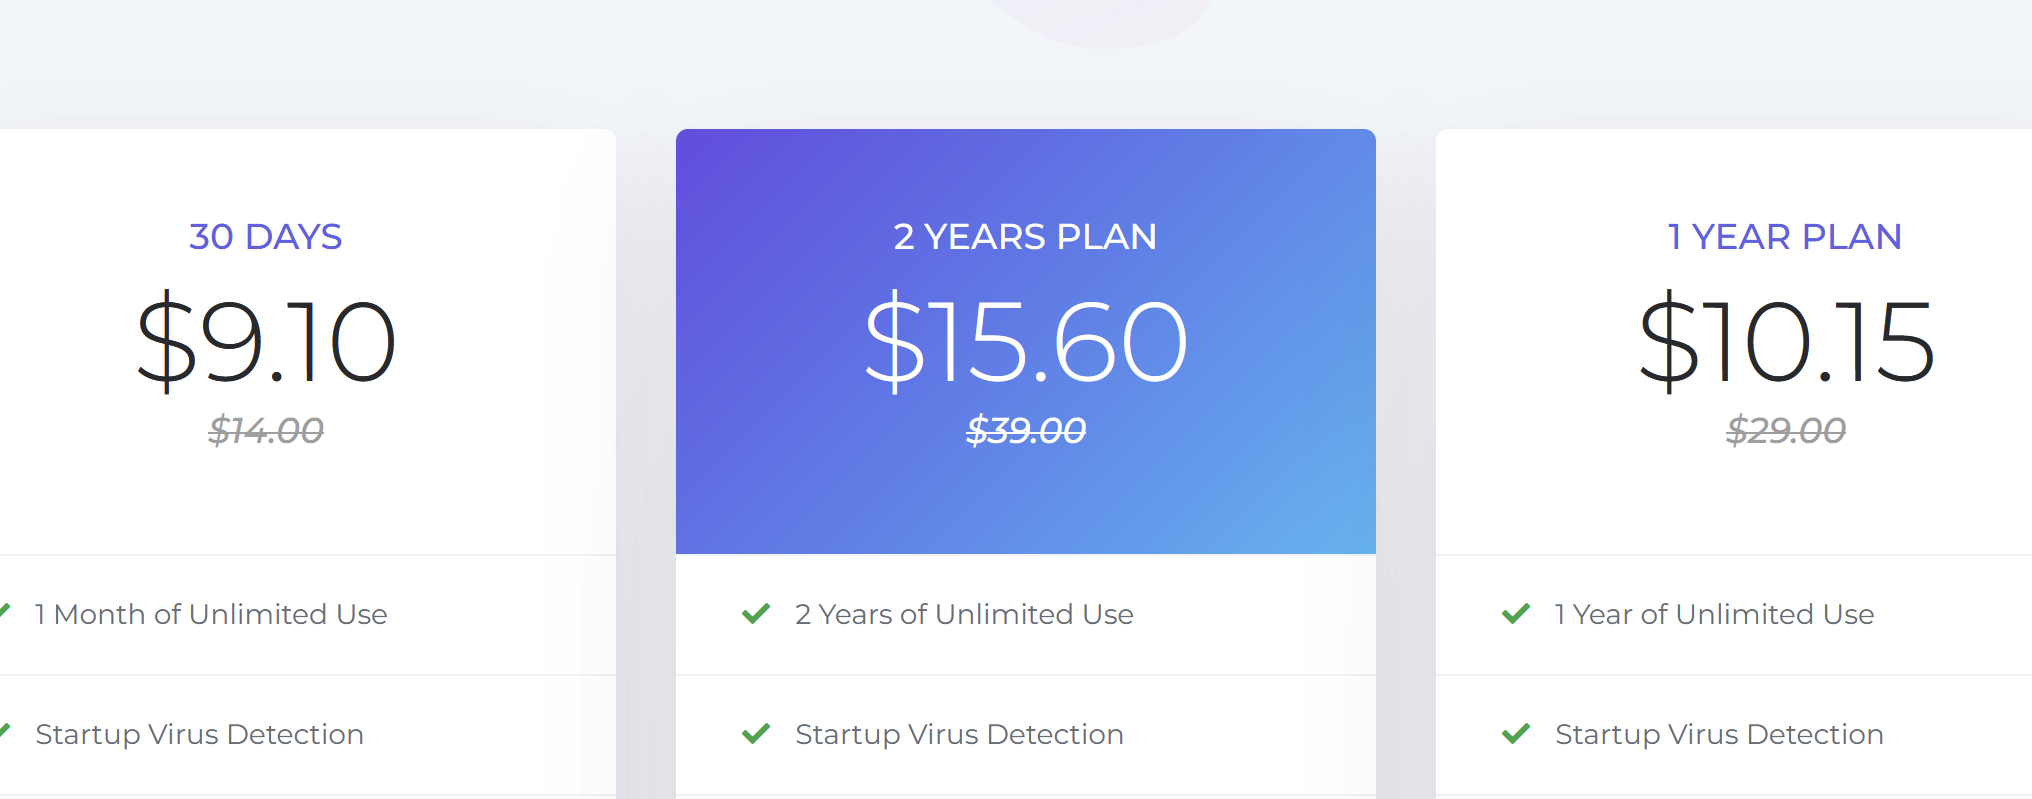Click the middle card's Startup Virus Detection checkmark

[x=756, y=733]
